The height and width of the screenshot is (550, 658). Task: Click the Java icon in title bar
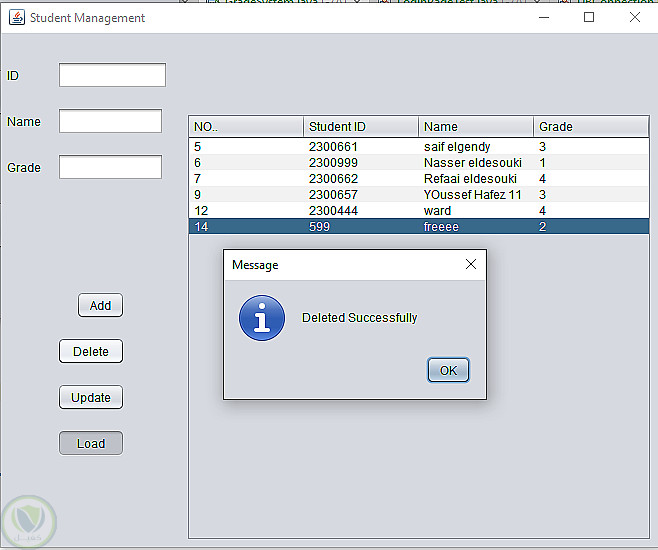click(17, 18)
